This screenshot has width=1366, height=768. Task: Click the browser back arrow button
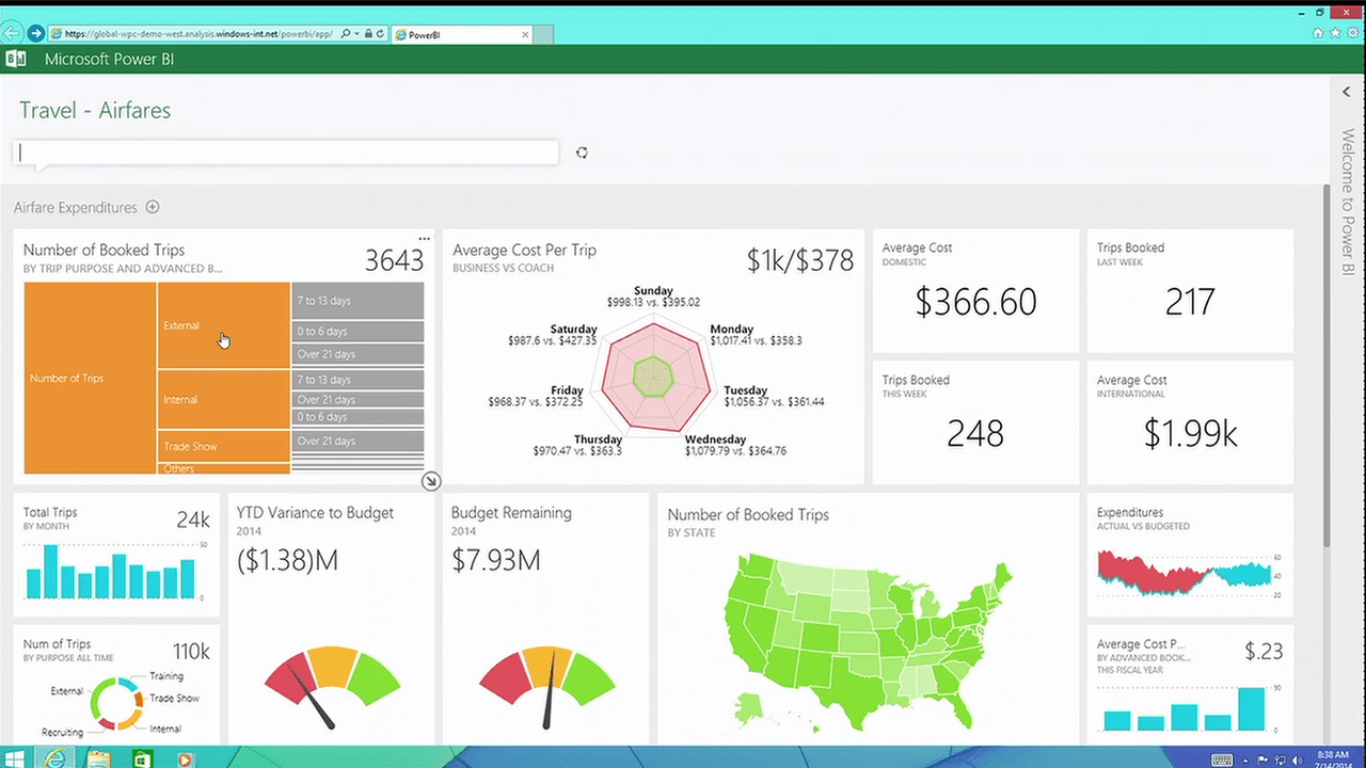[12, 33]
